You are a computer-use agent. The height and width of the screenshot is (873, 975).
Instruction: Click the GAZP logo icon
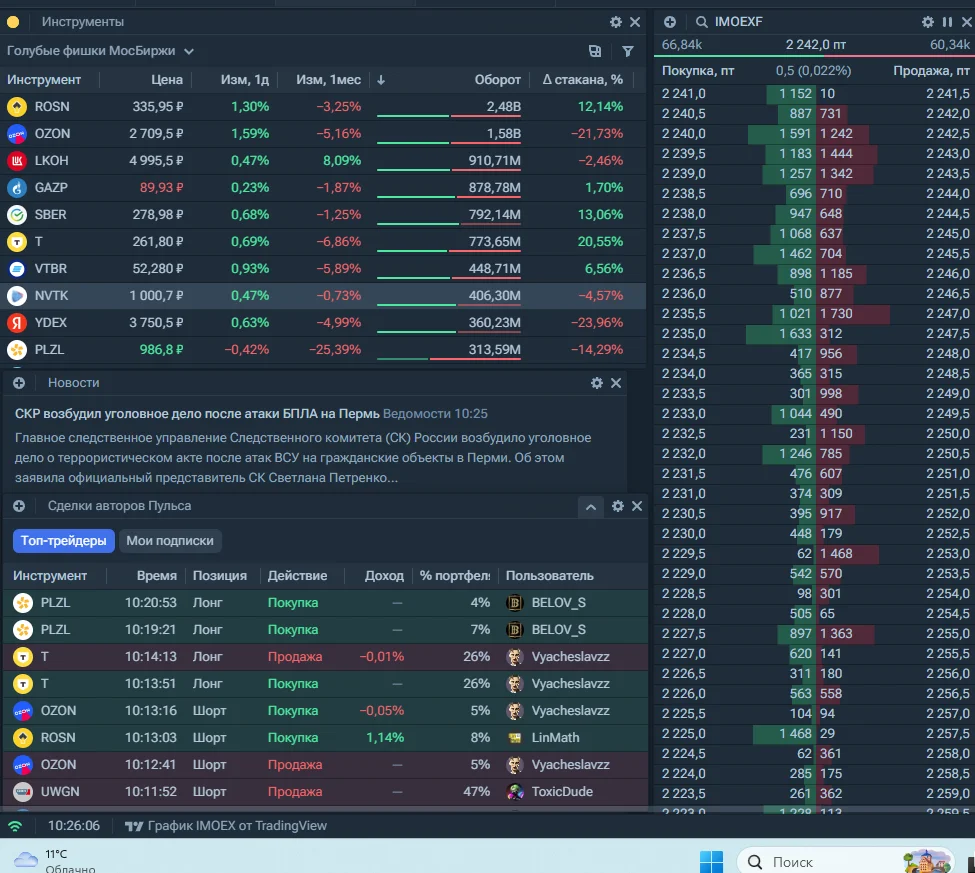click(17, 188)
